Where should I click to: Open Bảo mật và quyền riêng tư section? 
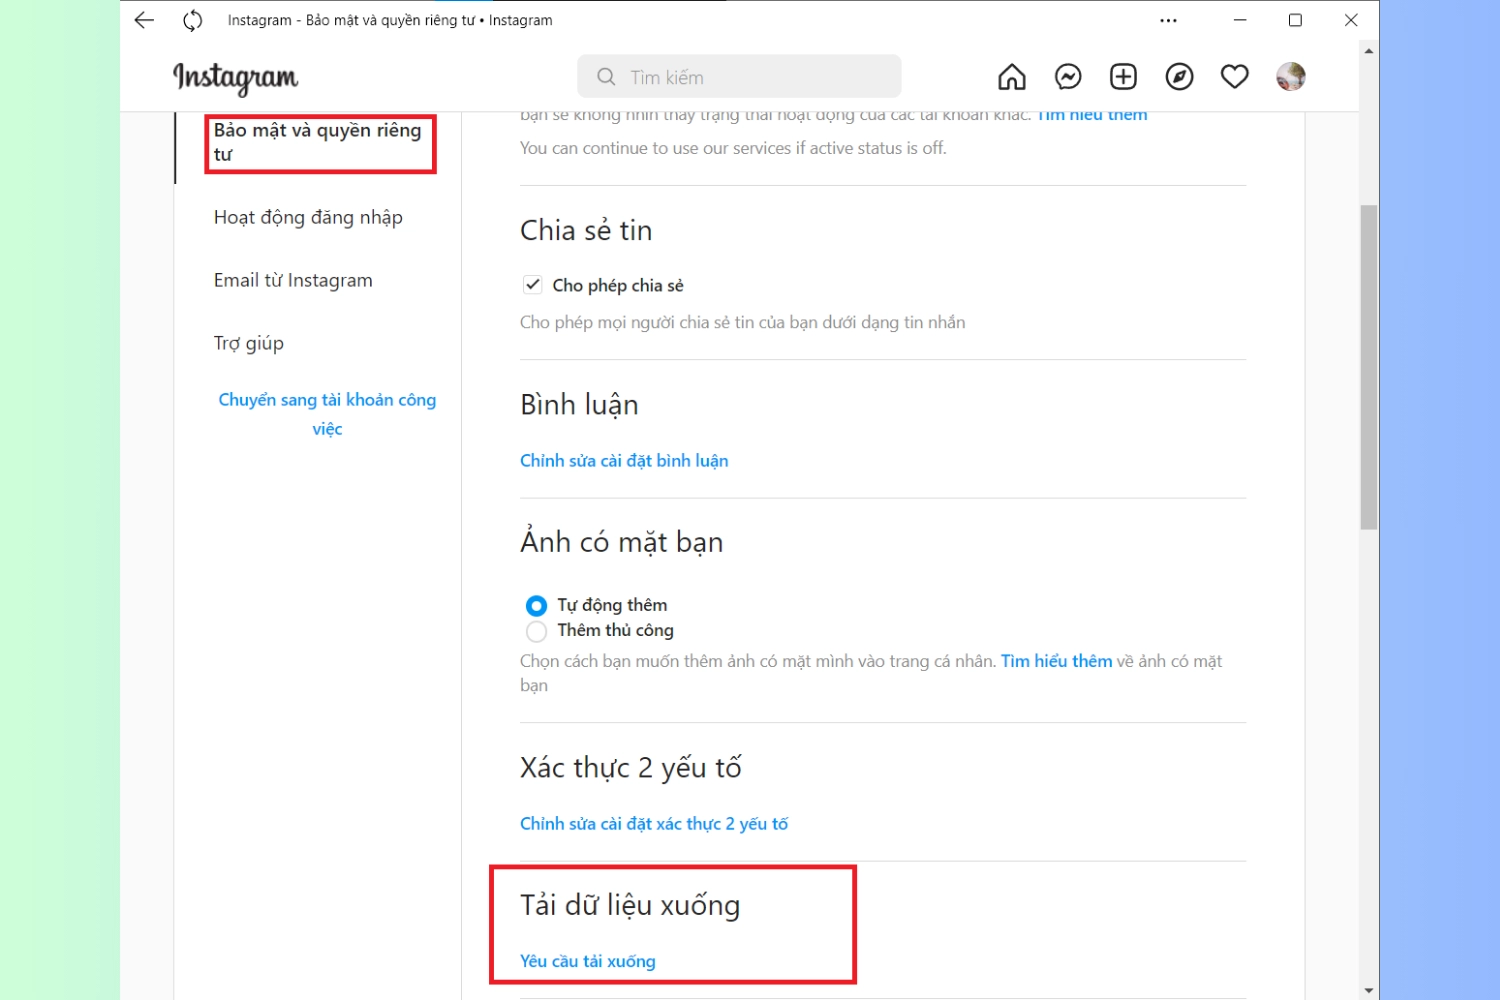pyautogui.click(x=318, y=142)
